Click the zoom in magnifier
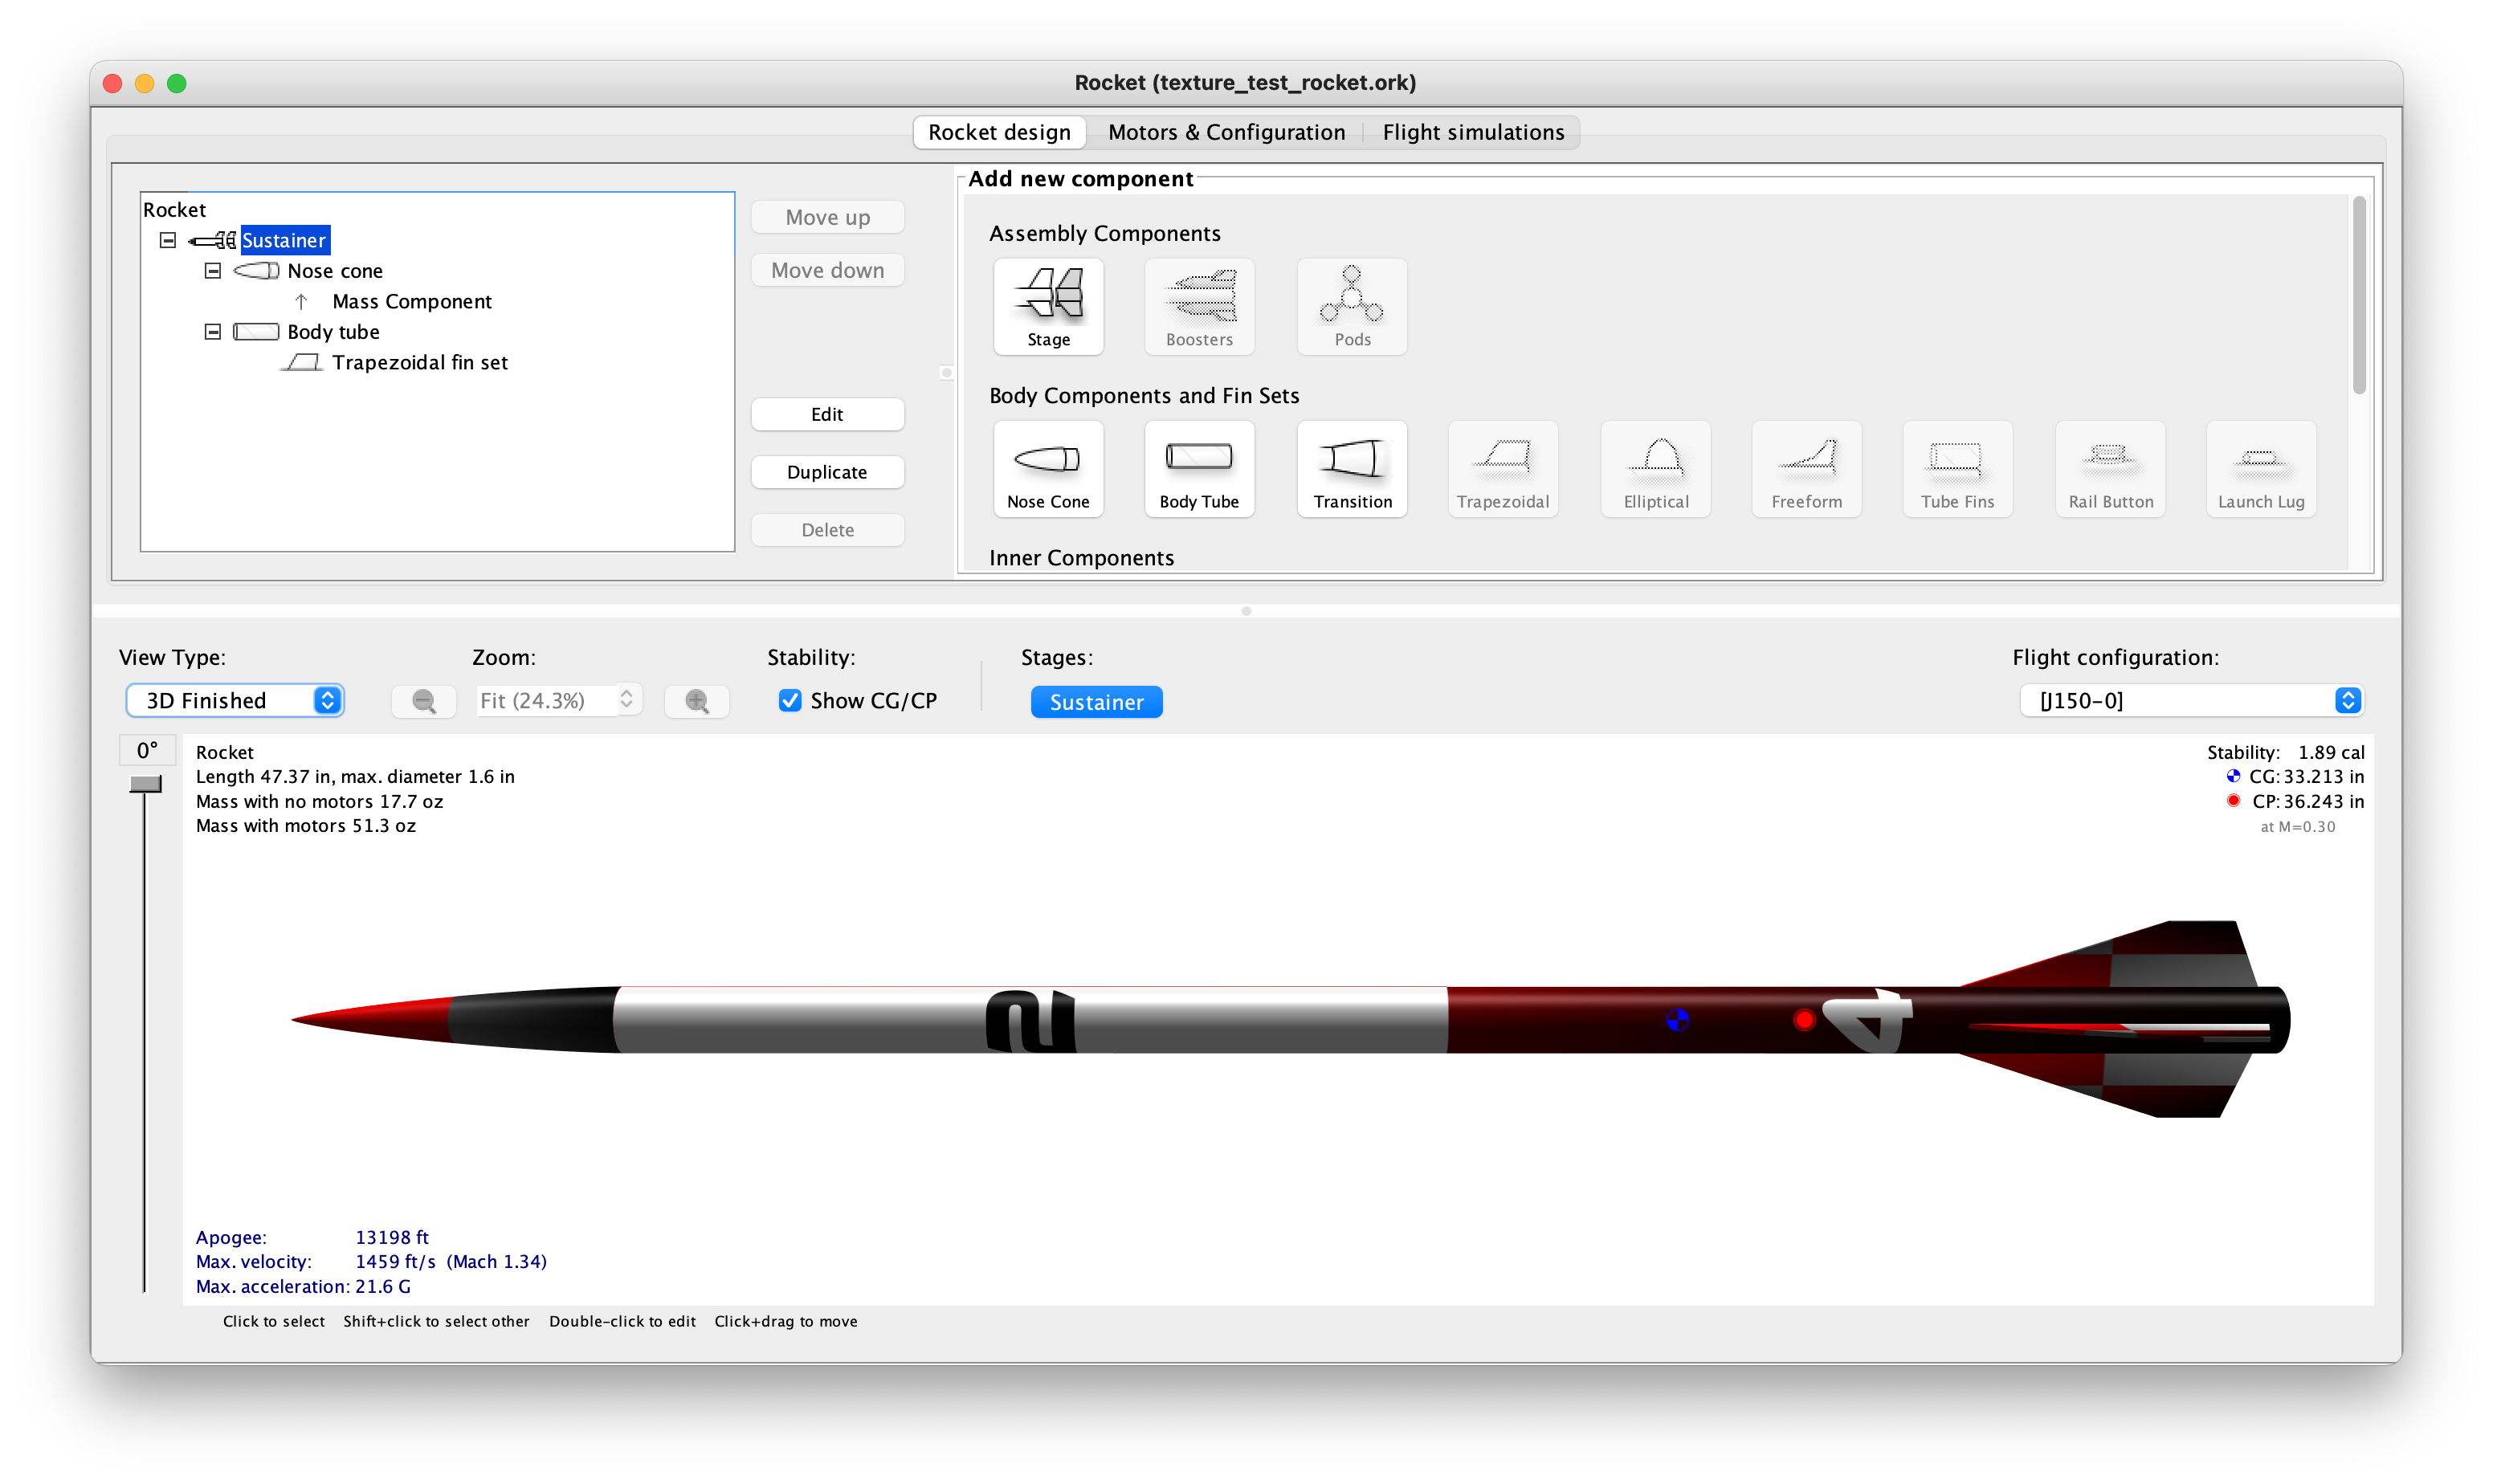Screen dimensions: 2493x1484 point(697,700)
